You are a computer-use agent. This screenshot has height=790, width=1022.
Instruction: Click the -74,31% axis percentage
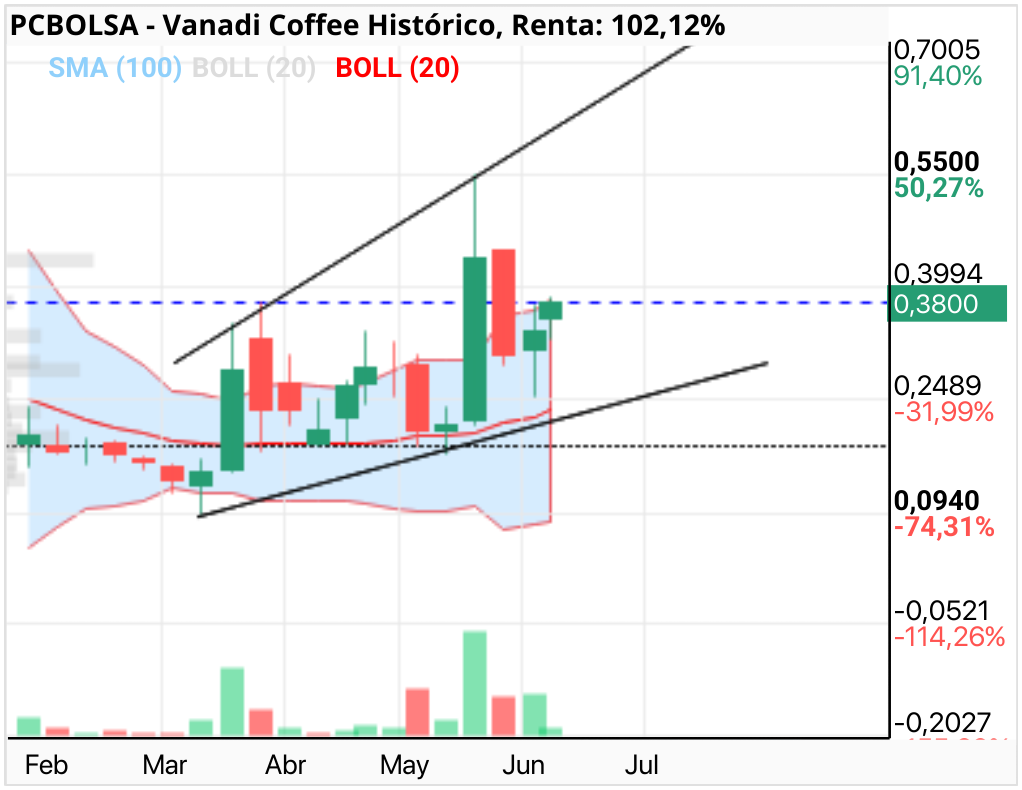click(x=944, y=527)
